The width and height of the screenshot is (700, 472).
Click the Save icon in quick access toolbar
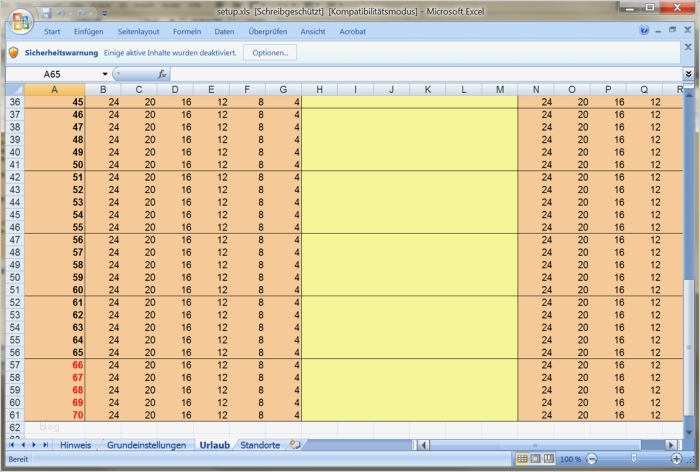tap(46, 13)
